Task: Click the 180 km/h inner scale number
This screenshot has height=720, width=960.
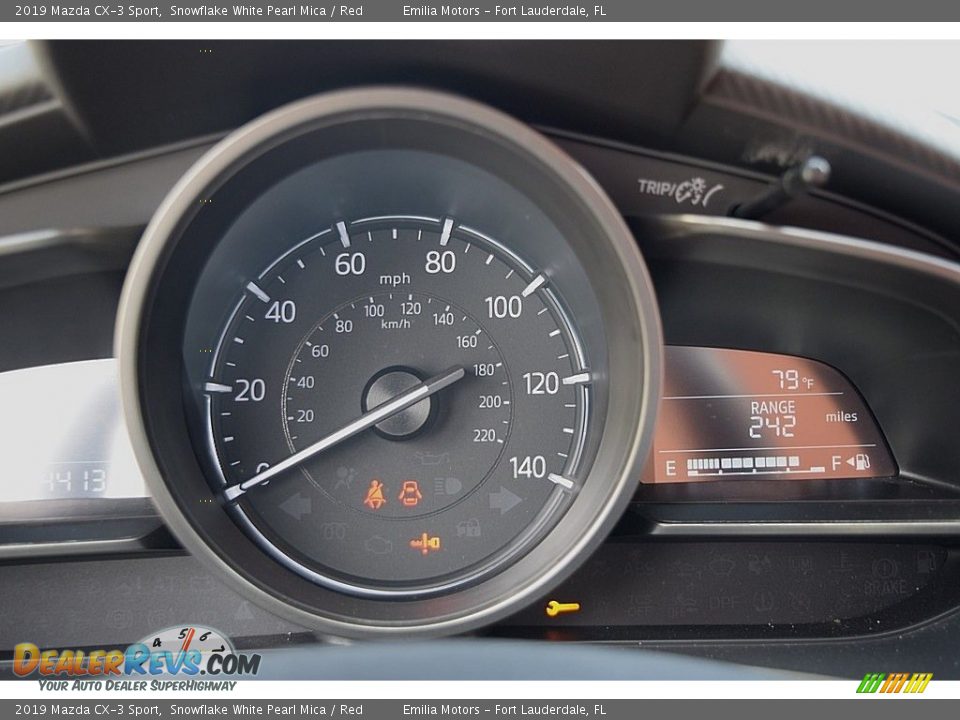Action: tap(484, 370)
